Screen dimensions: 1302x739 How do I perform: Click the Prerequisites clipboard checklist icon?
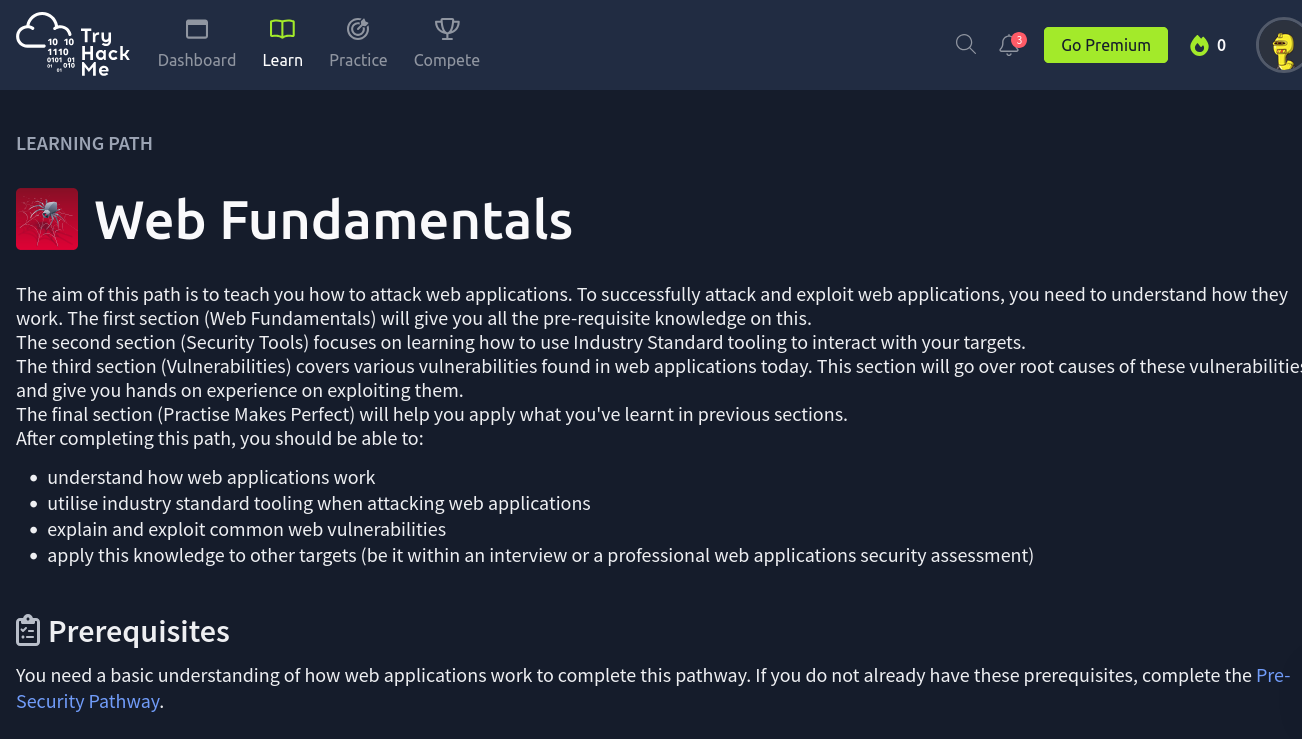28,631
